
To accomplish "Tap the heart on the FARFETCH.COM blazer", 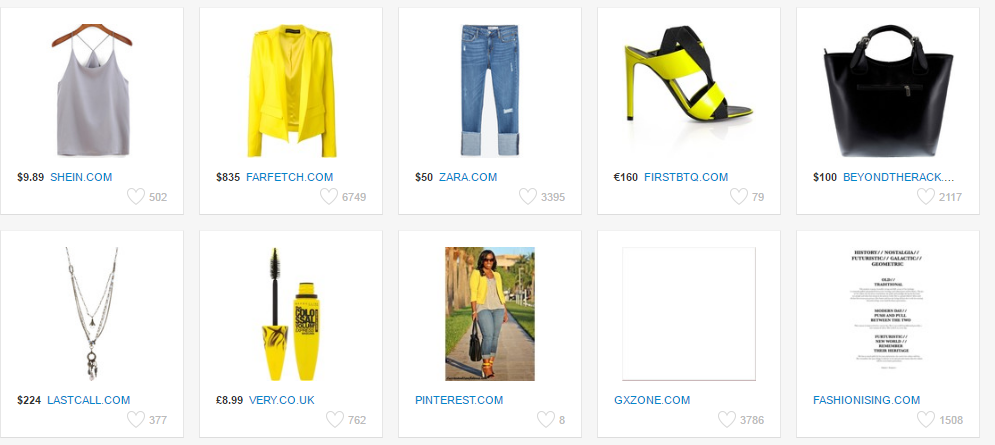I will click(329, 196).
